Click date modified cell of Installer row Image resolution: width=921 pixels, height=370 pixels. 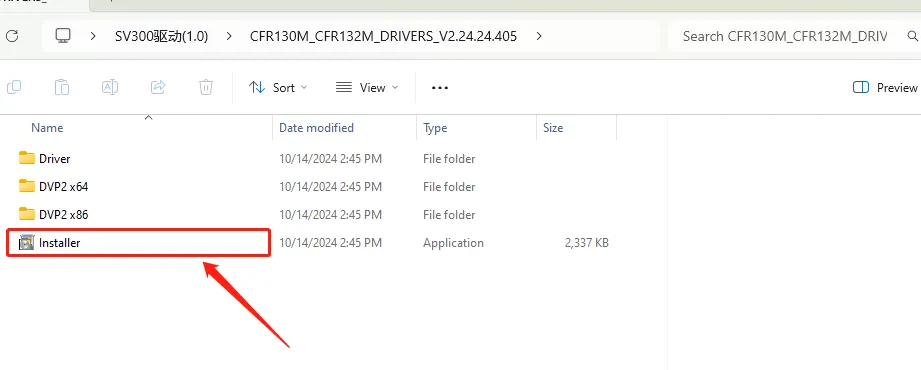pyautogui.click(x=330, y=243)
